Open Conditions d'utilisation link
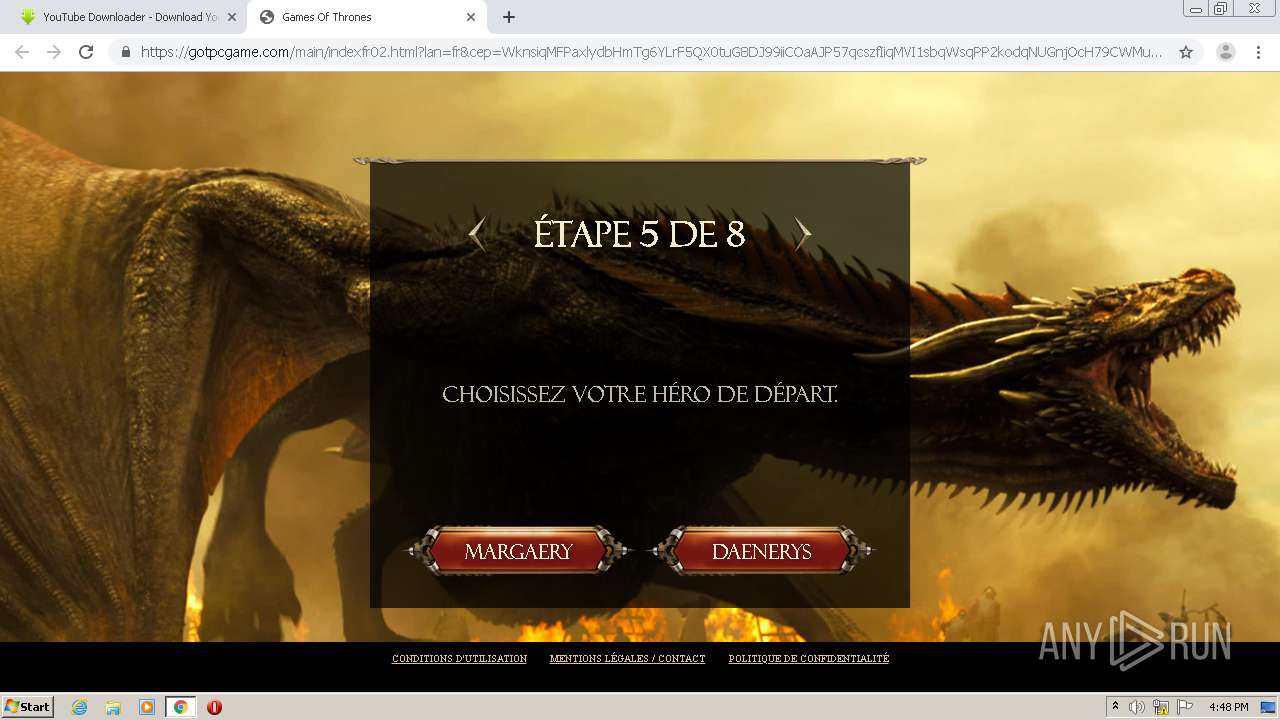 point(459,659)
